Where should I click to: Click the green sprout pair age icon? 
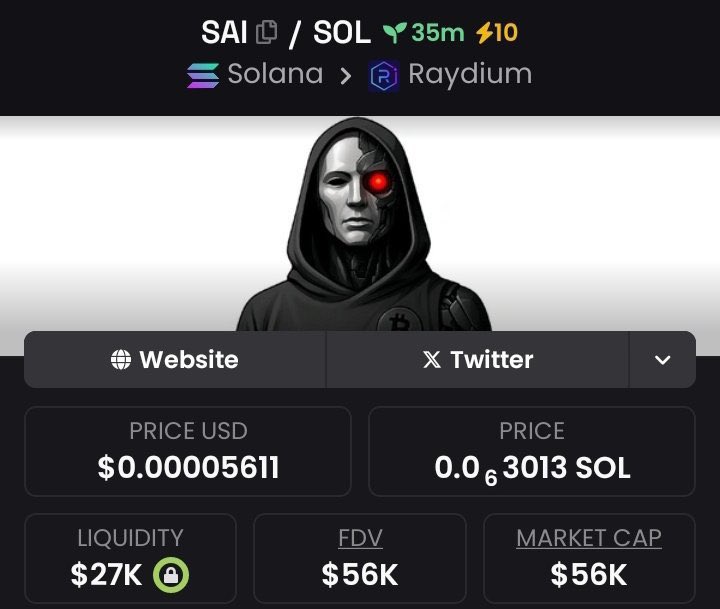(394, 33)
